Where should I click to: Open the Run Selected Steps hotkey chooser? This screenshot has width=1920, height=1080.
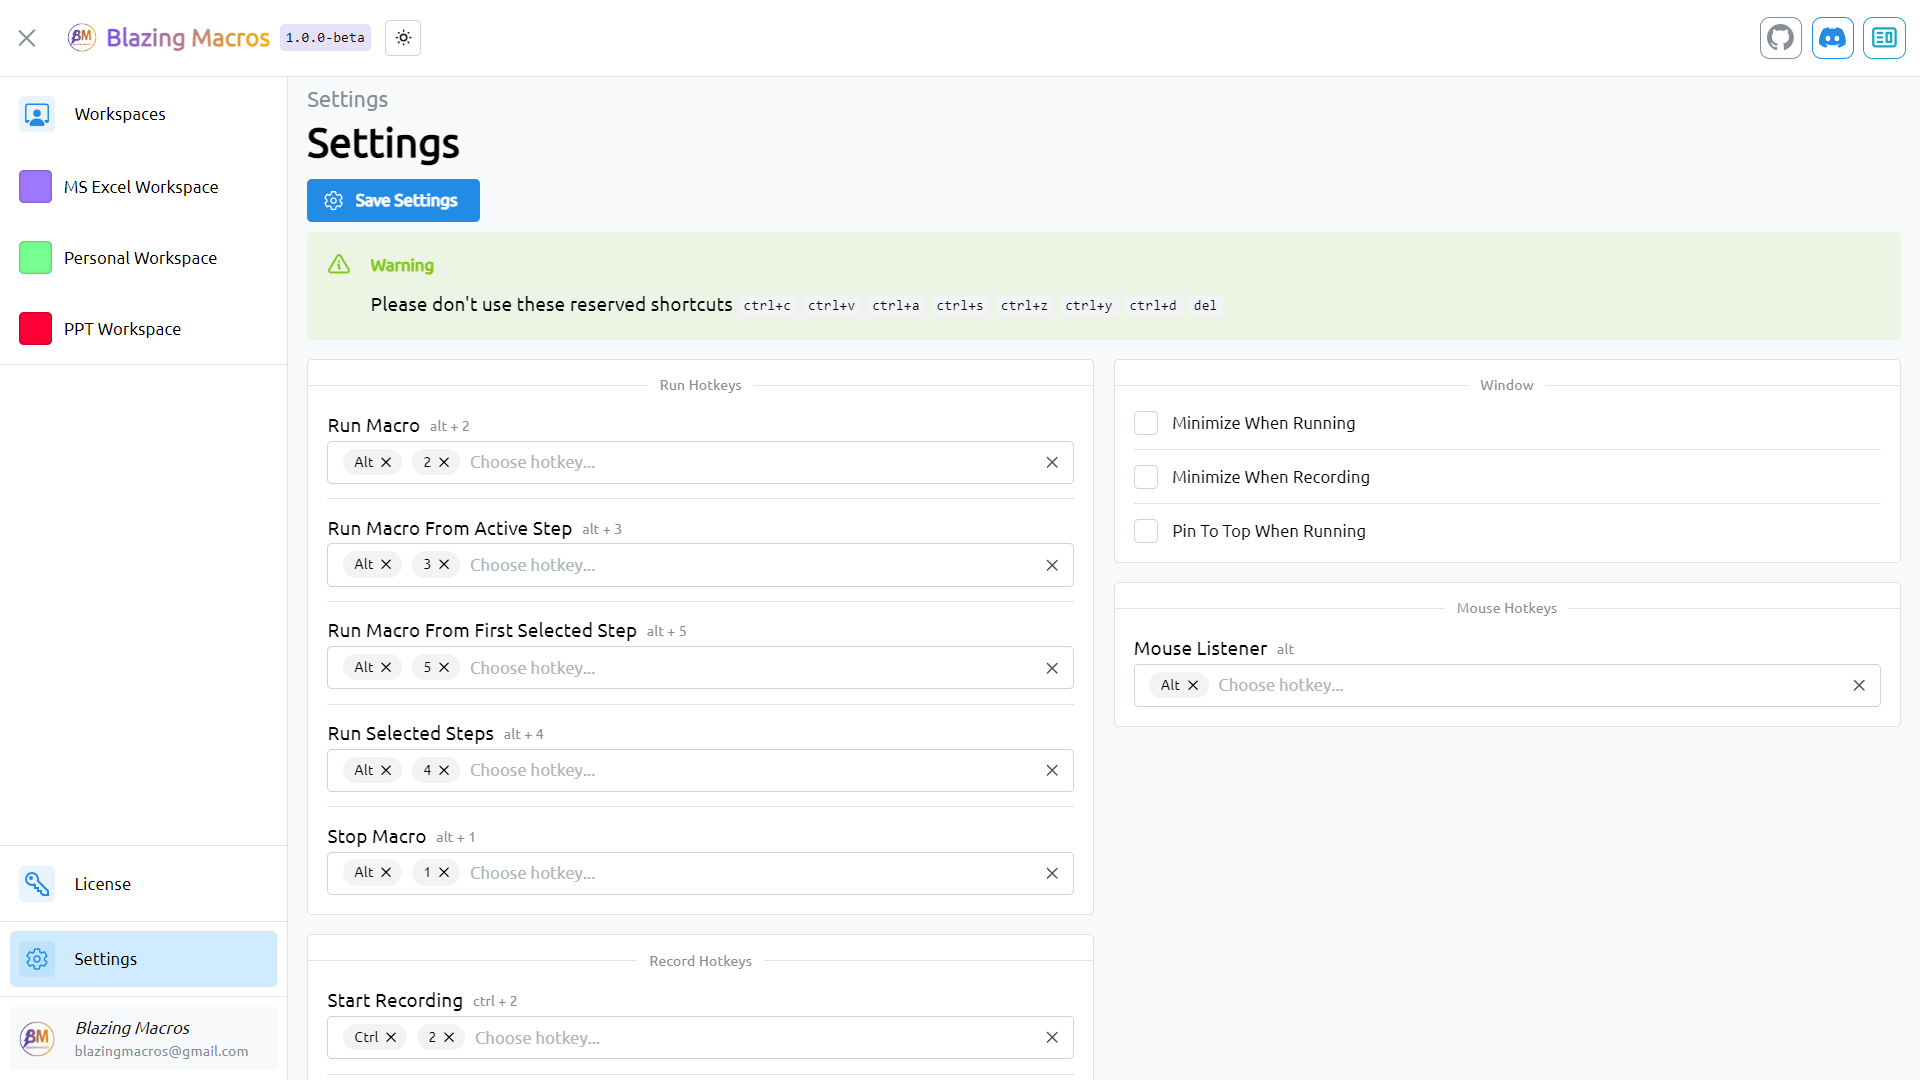(700, 770)
